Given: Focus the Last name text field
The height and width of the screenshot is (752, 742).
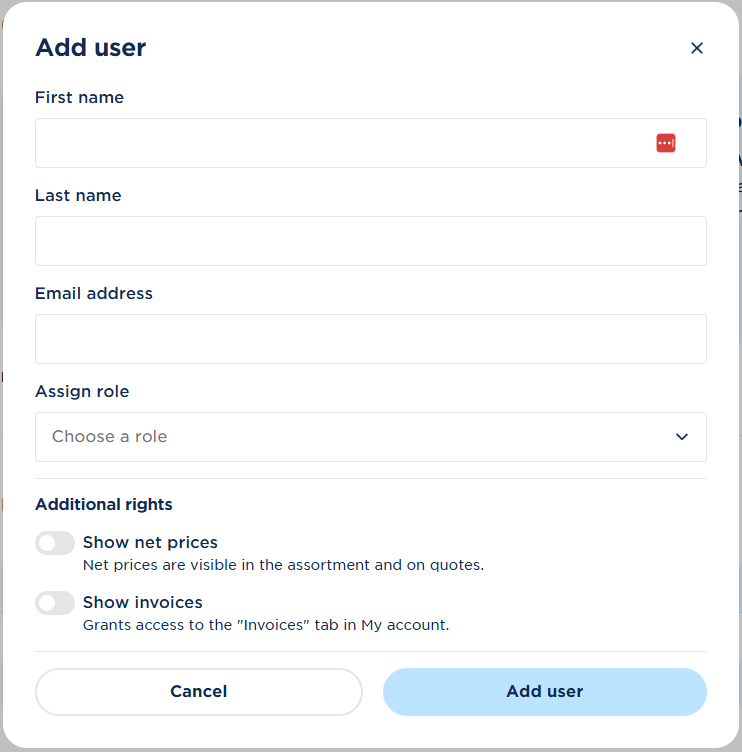Looking at the screenshot, I should point(371,241).
